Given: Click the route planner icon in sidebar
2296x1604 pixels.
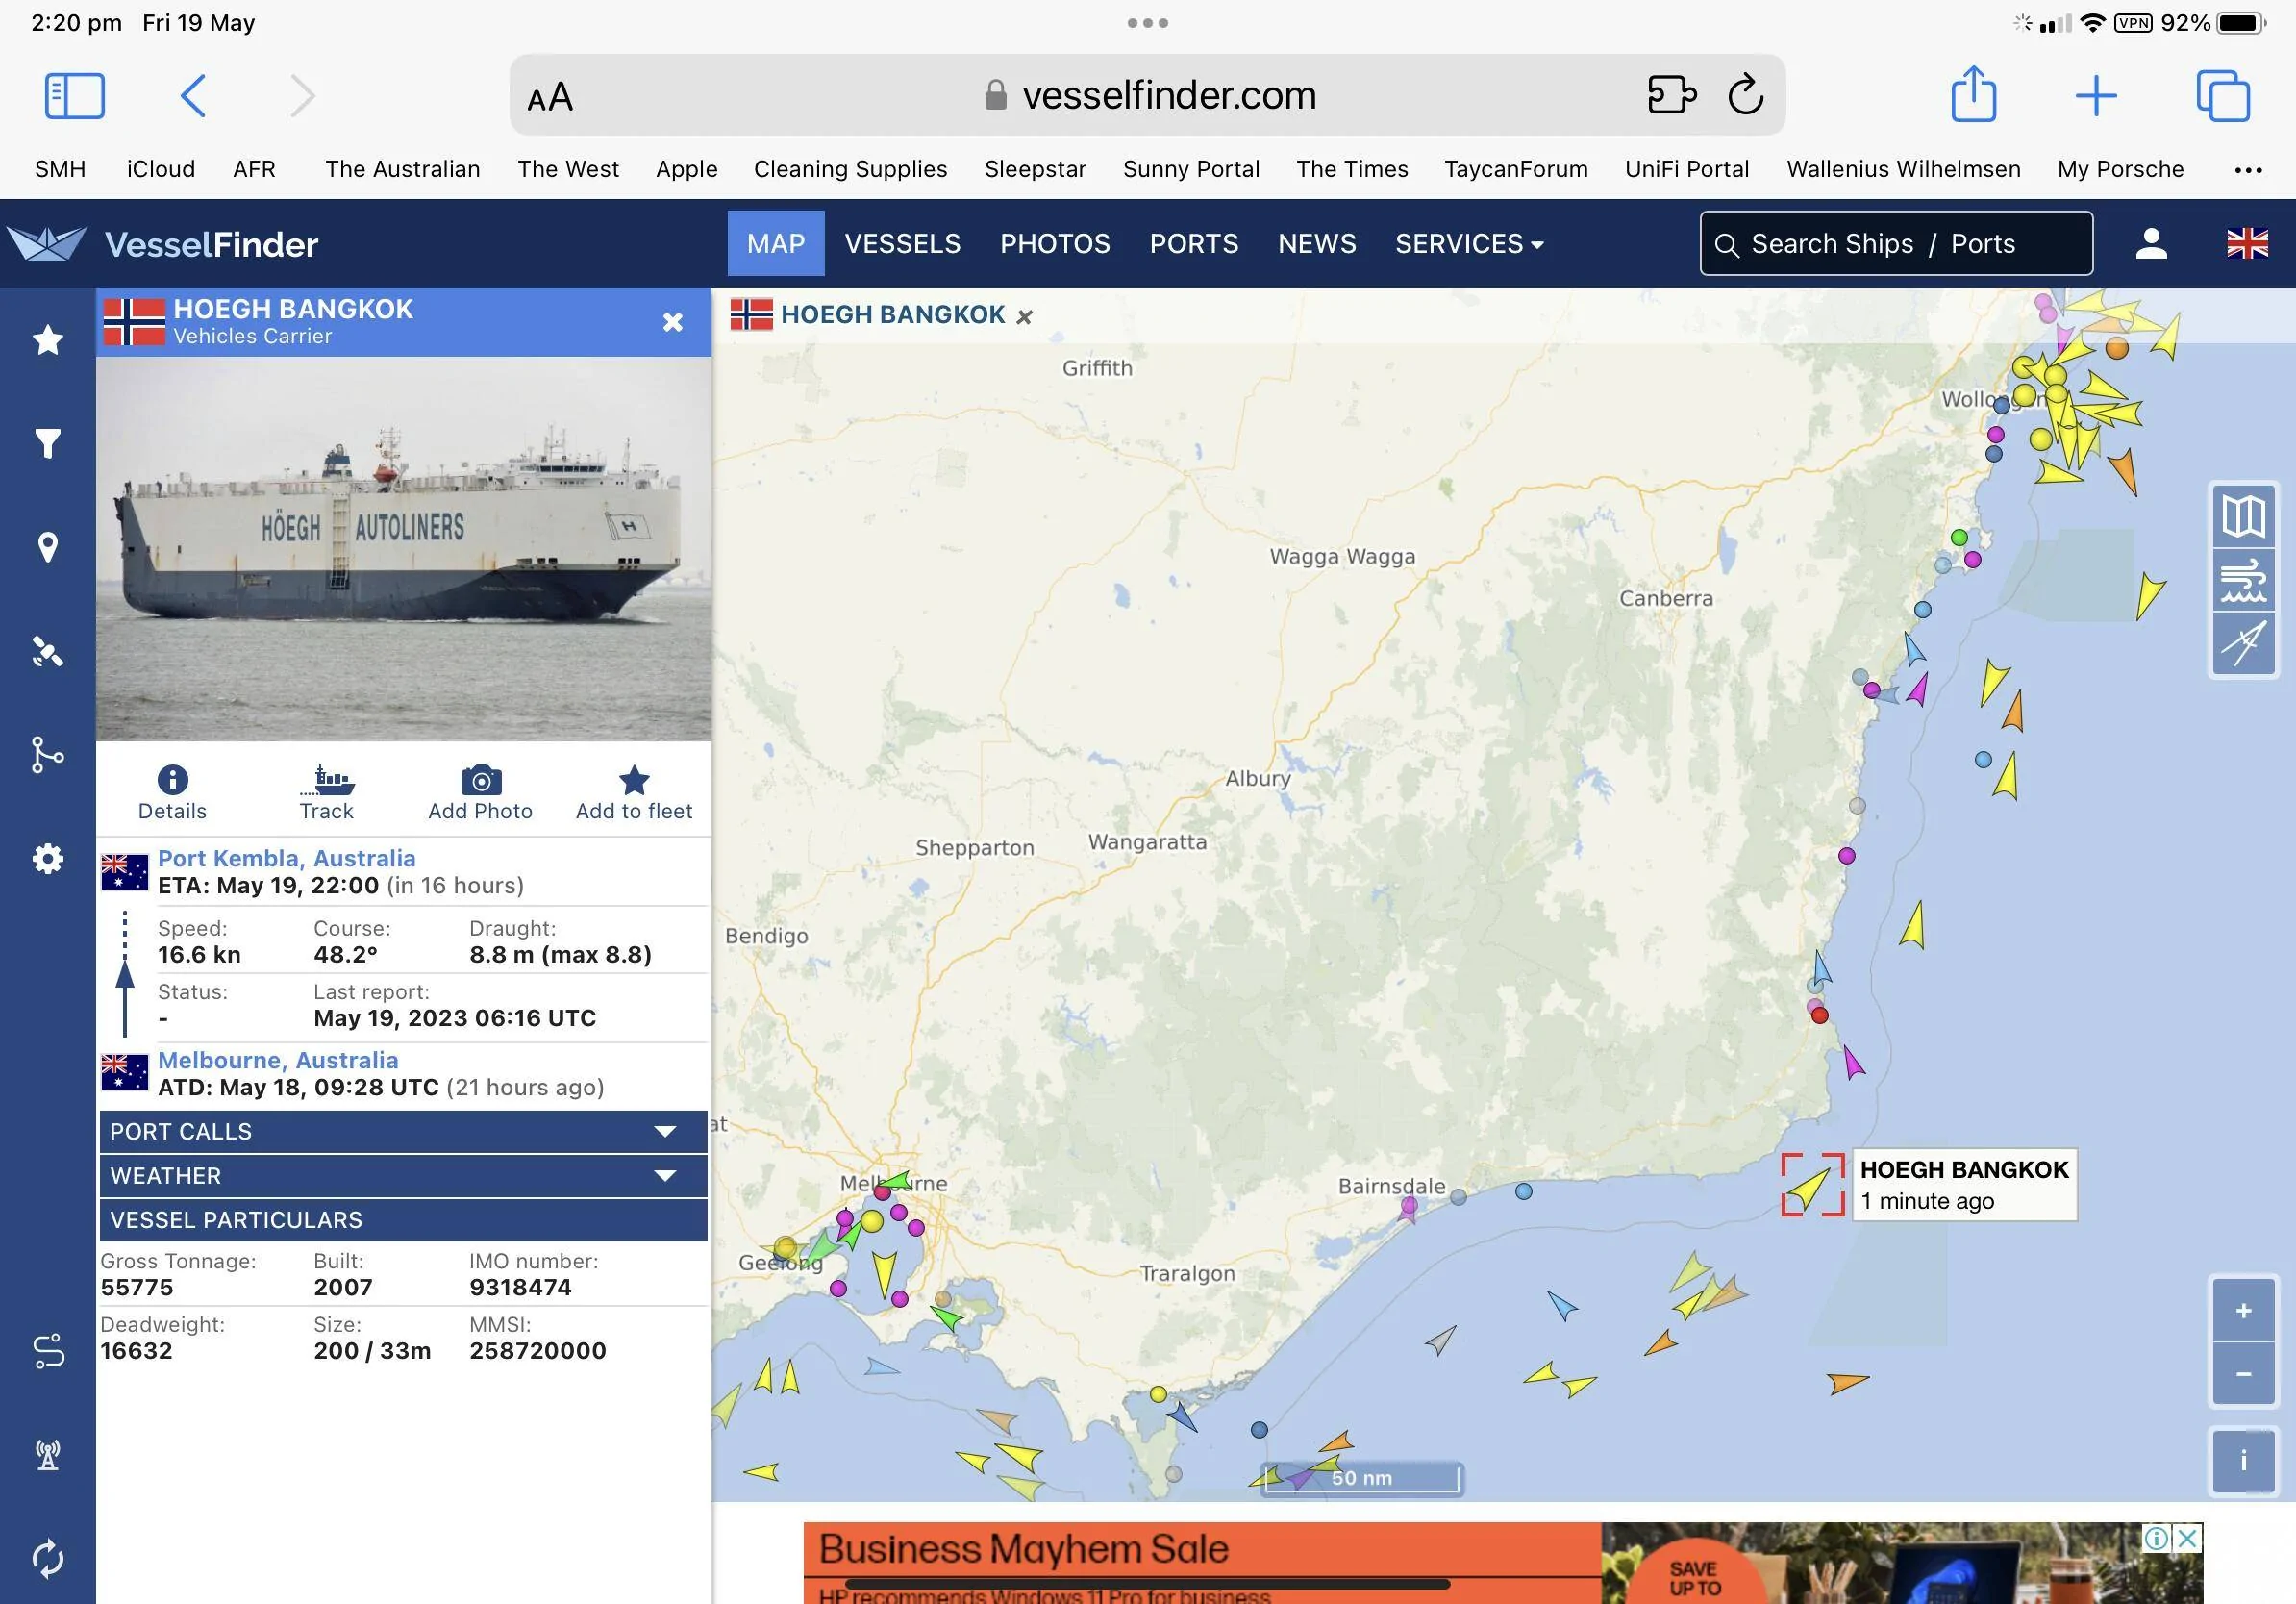Looking at the screenshot, I should [x=48, y=1351].
